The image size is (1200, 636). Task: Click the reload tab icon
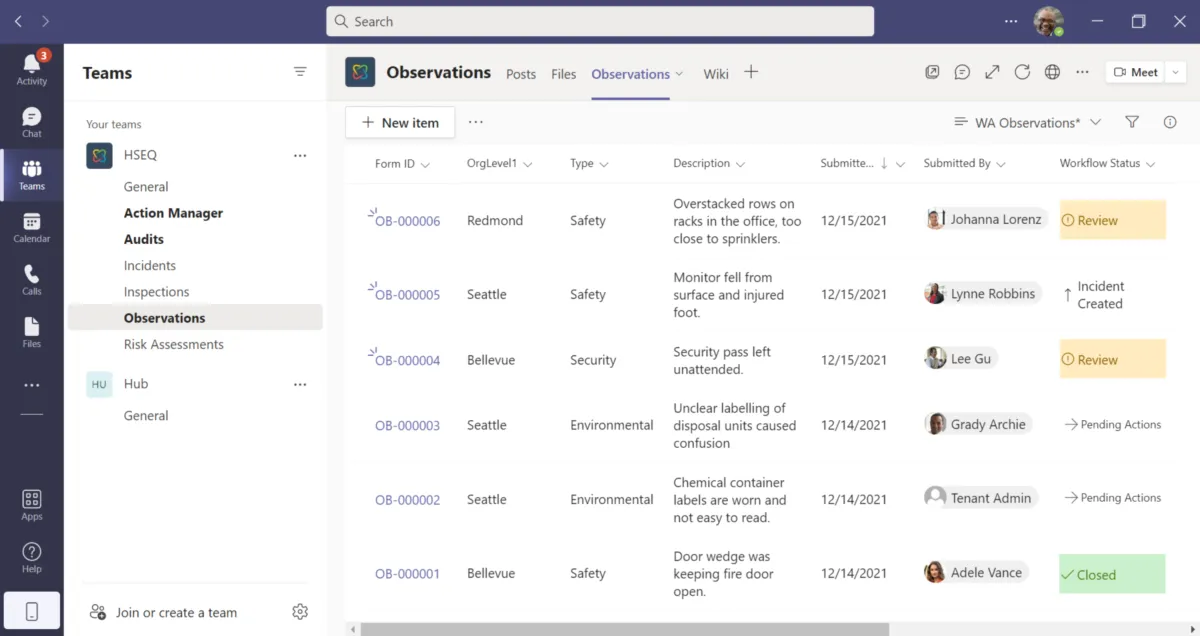(x=1022, y=72)
